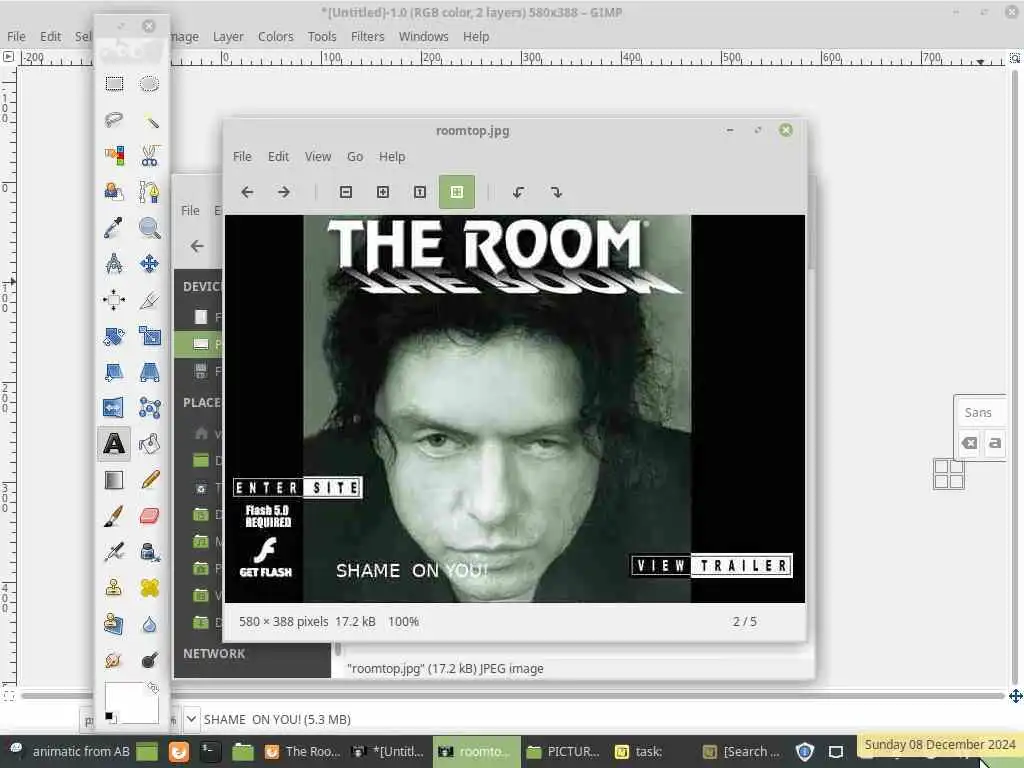This screenshot has height=768, width=1024.
Task: Select the Smudge tool
Action: tap(114, 660)
